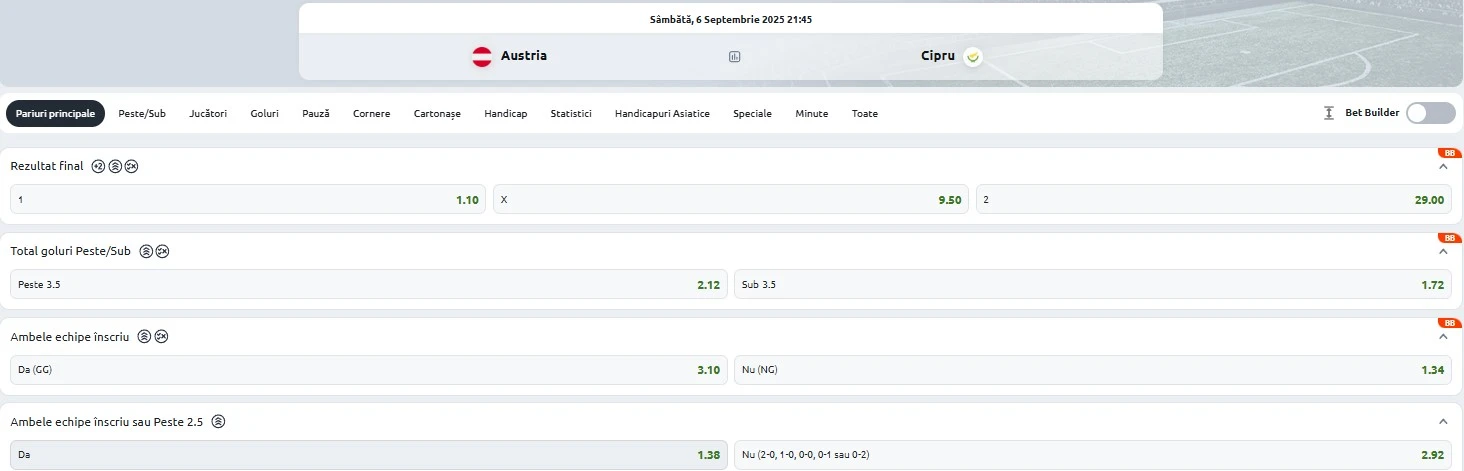Choose draw X at 9.50
The height and width of the screenshot is (471, 1464).
click(x=731, y=199)
